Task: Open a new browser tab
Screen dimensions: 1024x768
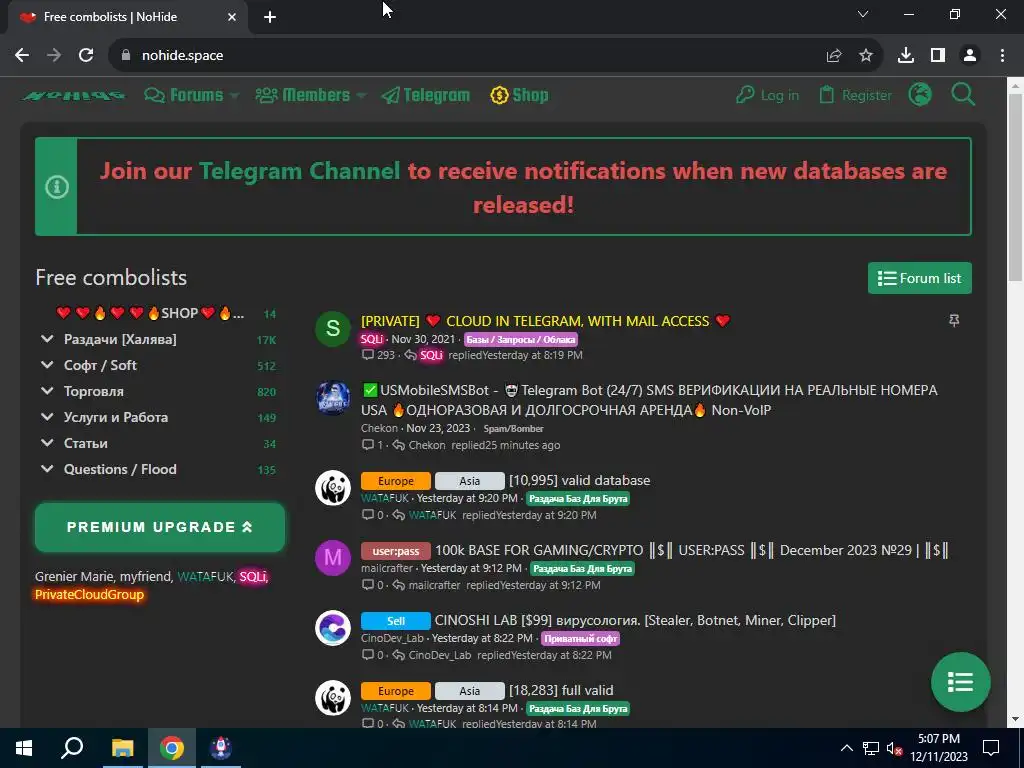Action: pos(270,17)
